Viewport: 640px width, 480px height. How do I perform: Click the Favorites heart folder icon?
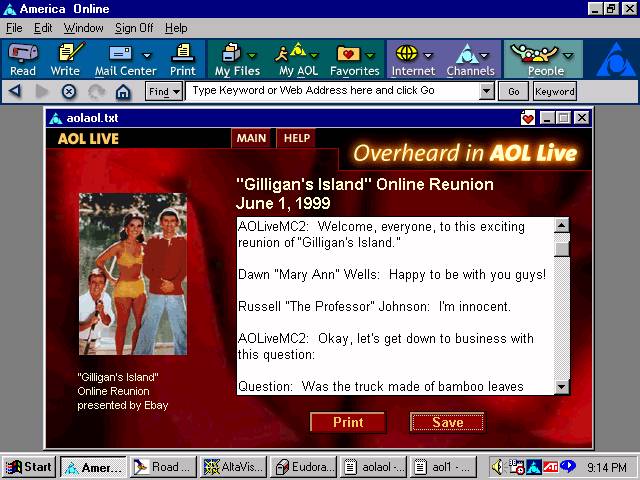(x=348, y=54)
